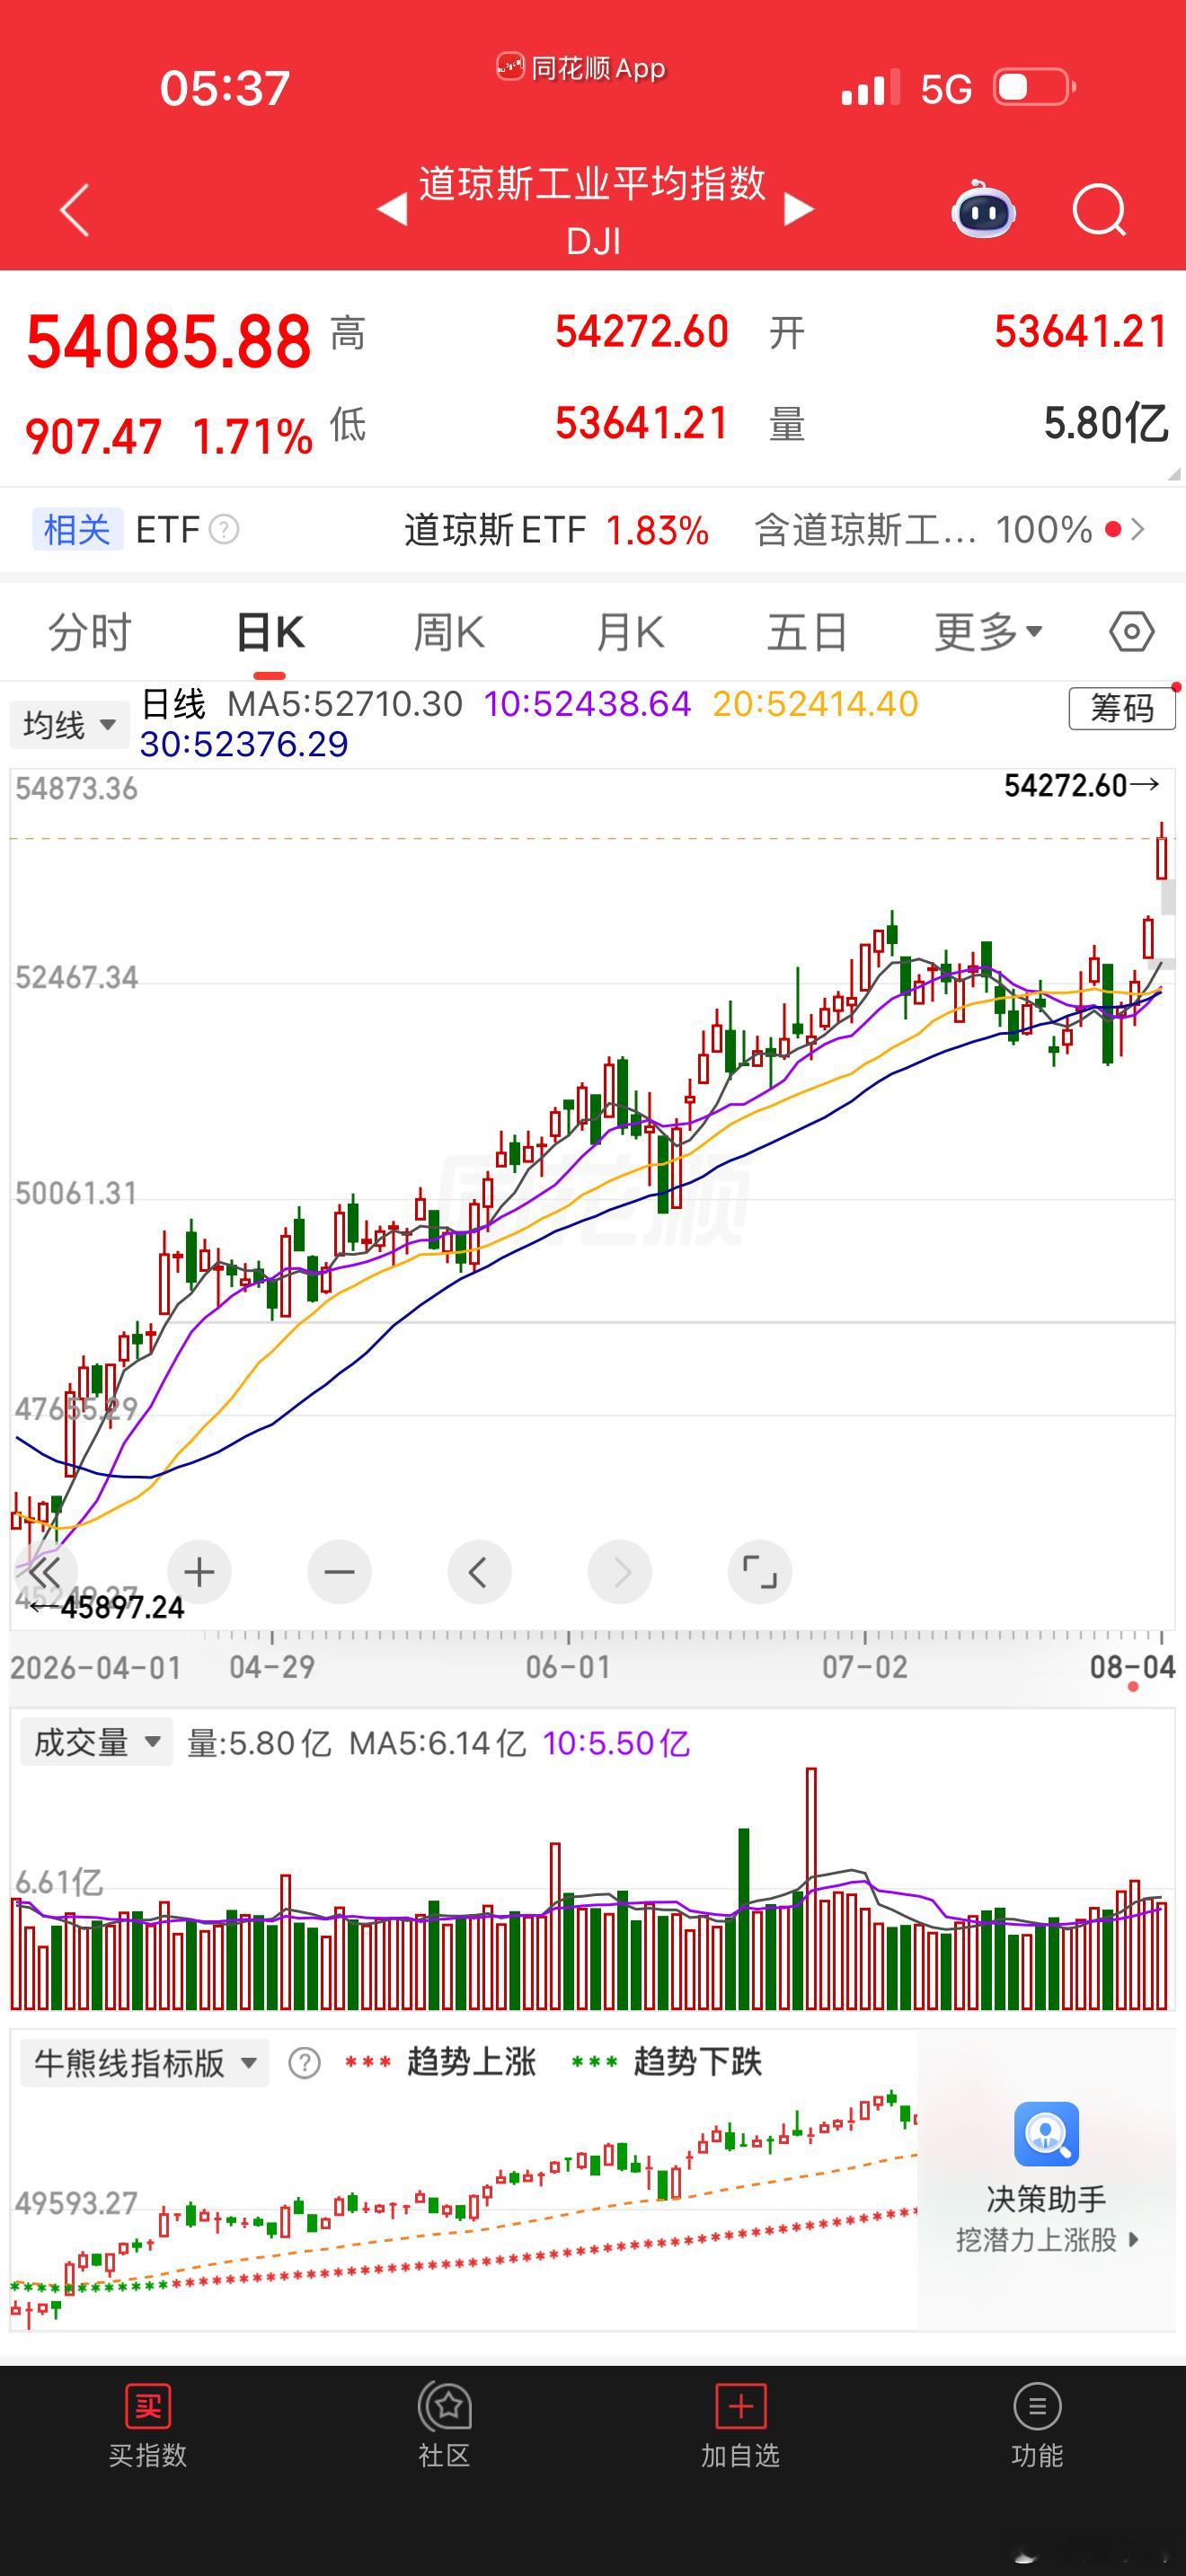Open the 决策助手 icon
1186x2576 pixels.
click(x=1046, y=2133)
